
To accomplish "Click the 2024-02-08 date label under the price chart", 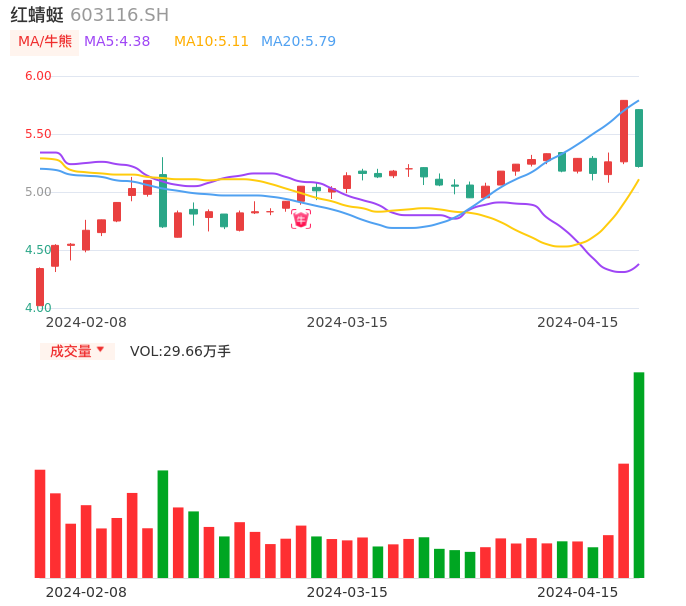I will [86, 322].
